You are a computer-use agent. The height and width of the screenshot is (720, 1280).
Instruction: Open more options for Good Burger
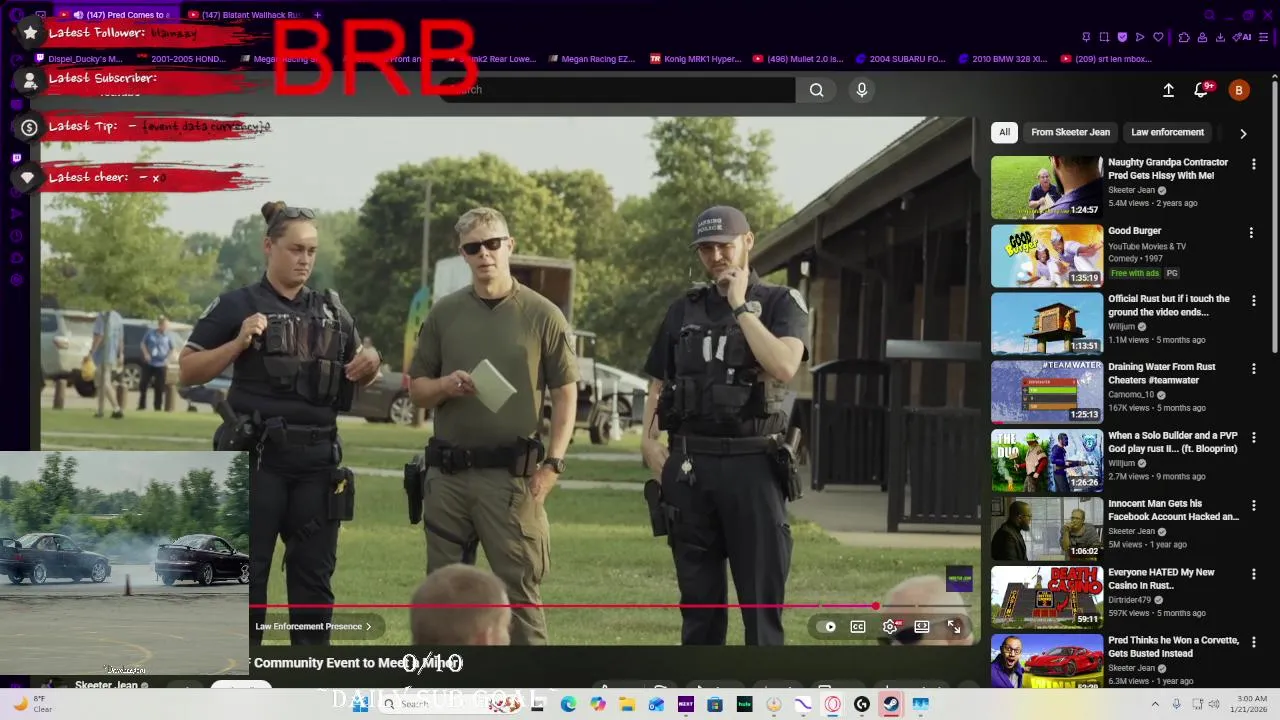(1251, 233)
